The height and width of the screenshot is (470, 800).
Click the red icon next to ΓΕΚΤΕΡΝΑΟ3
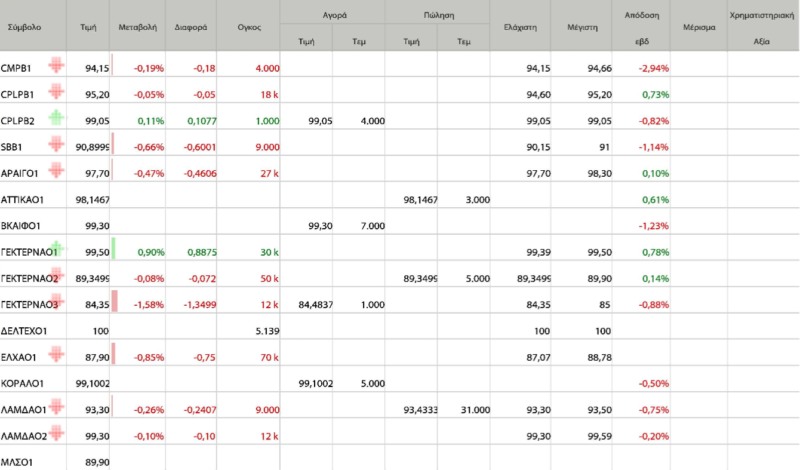56,301
